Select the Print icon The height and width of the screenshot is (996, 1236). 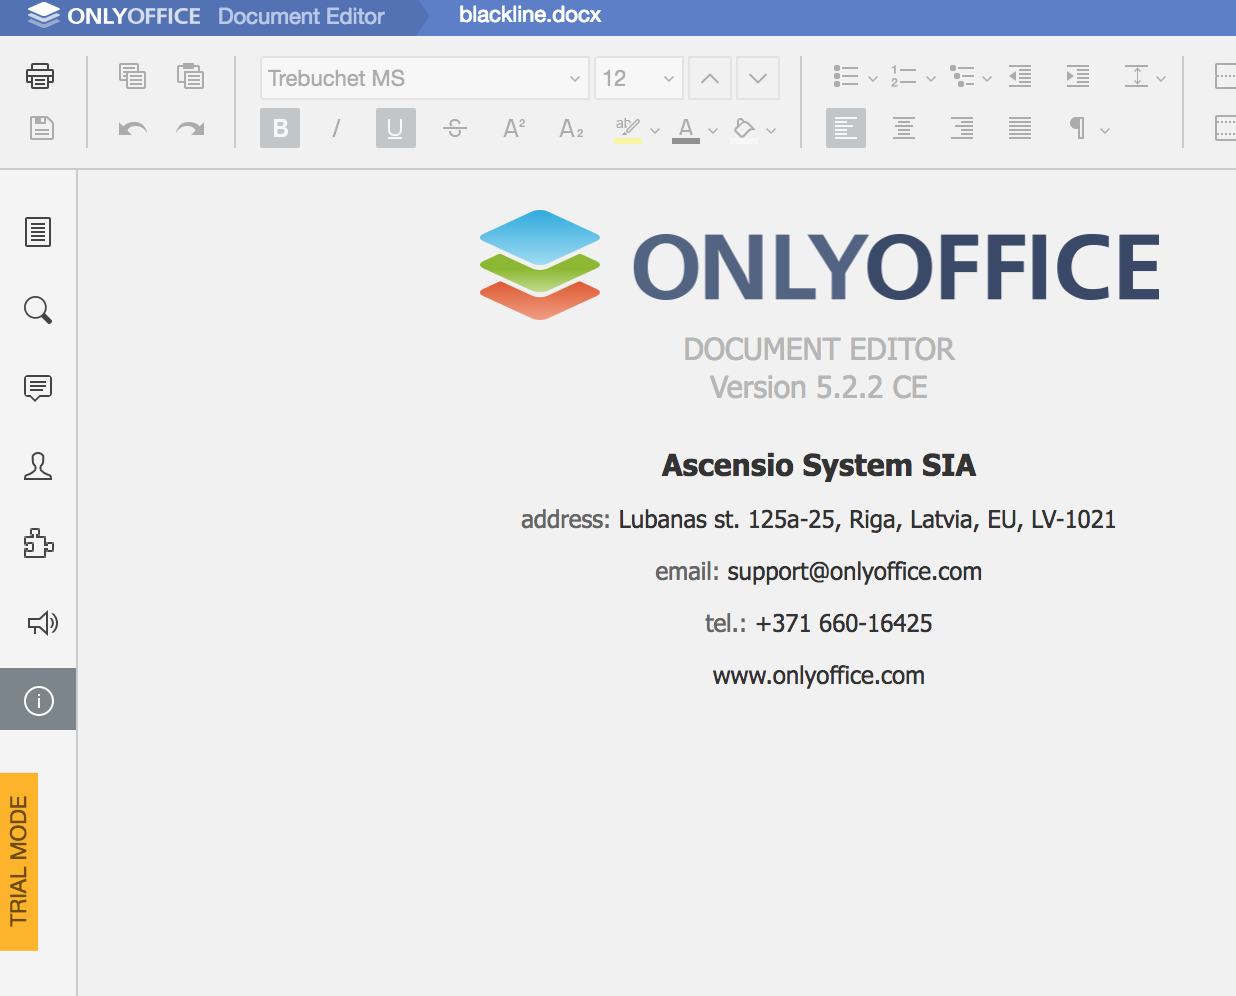[x=40, y=76]
